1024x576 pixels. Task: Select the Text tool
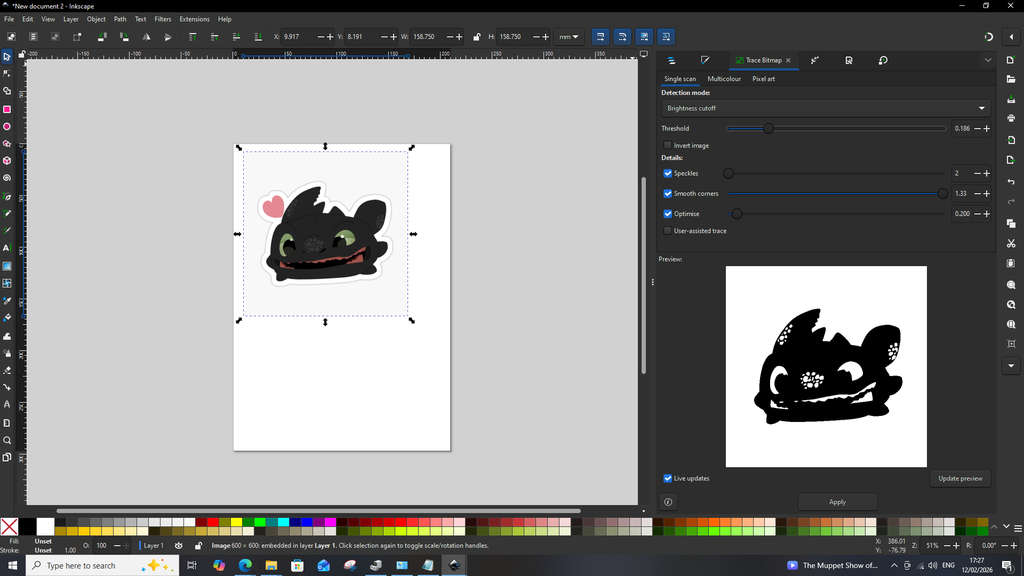coord(7,248)
